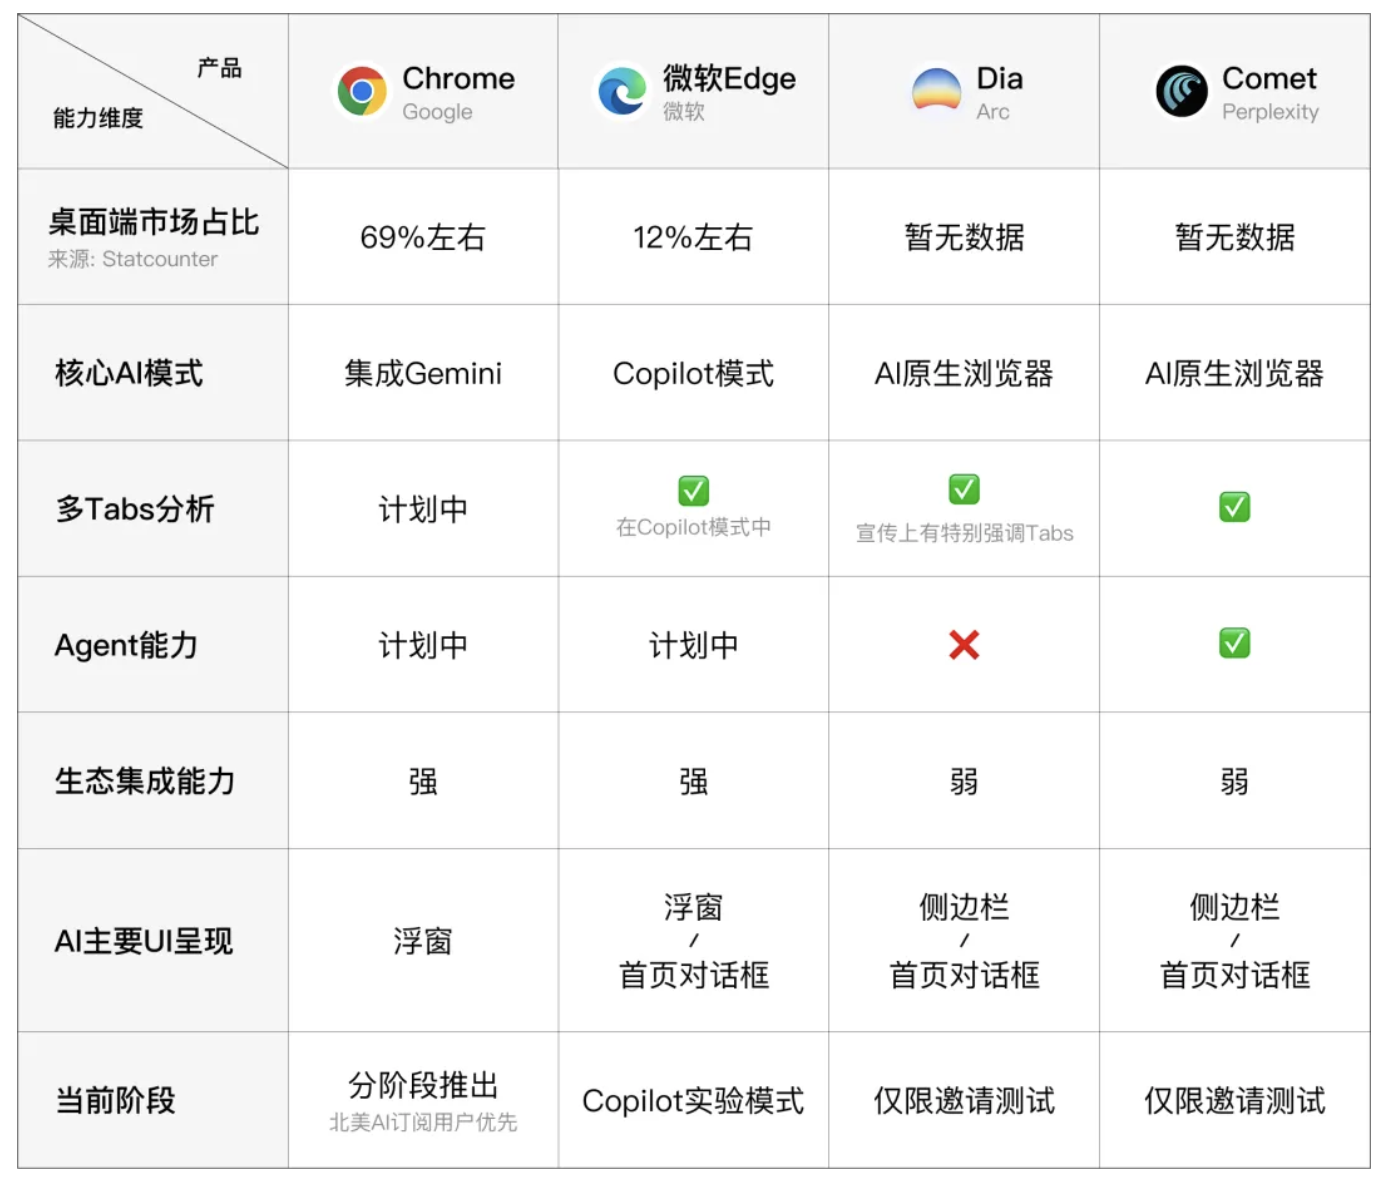Viewport: 1380px width, 1182px height.
Task: Click the 69%左右 market share cell
Action: click(423, 237)
